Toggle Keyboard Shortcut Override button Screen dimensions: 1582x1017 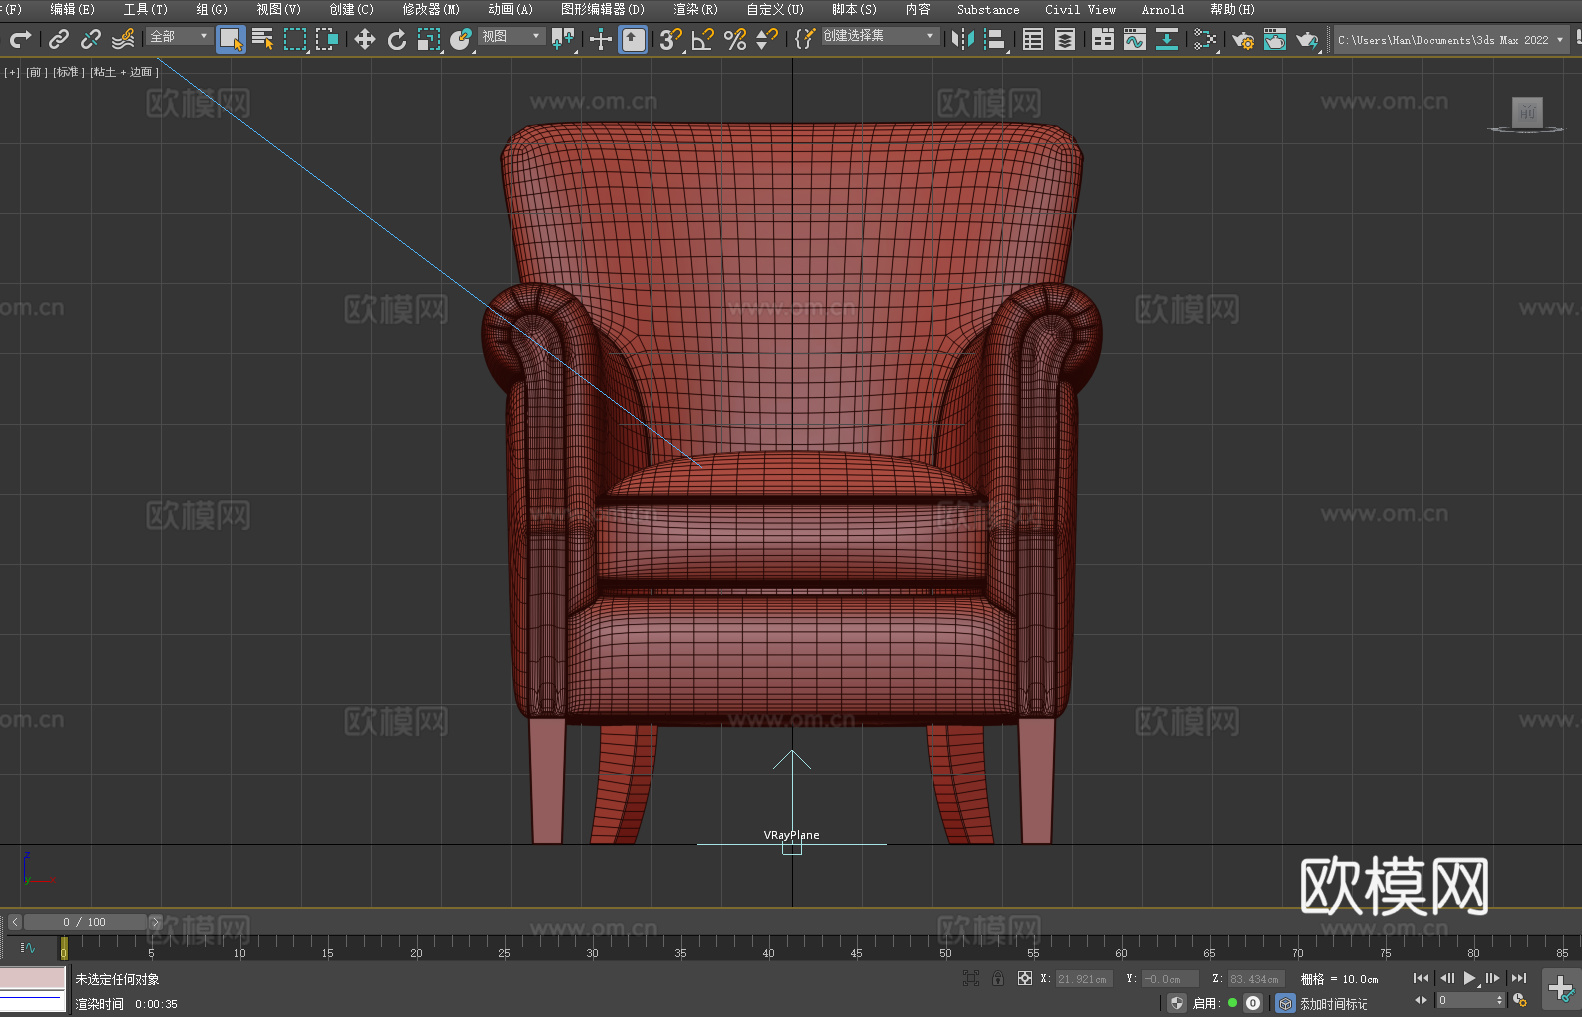[633, 39]
